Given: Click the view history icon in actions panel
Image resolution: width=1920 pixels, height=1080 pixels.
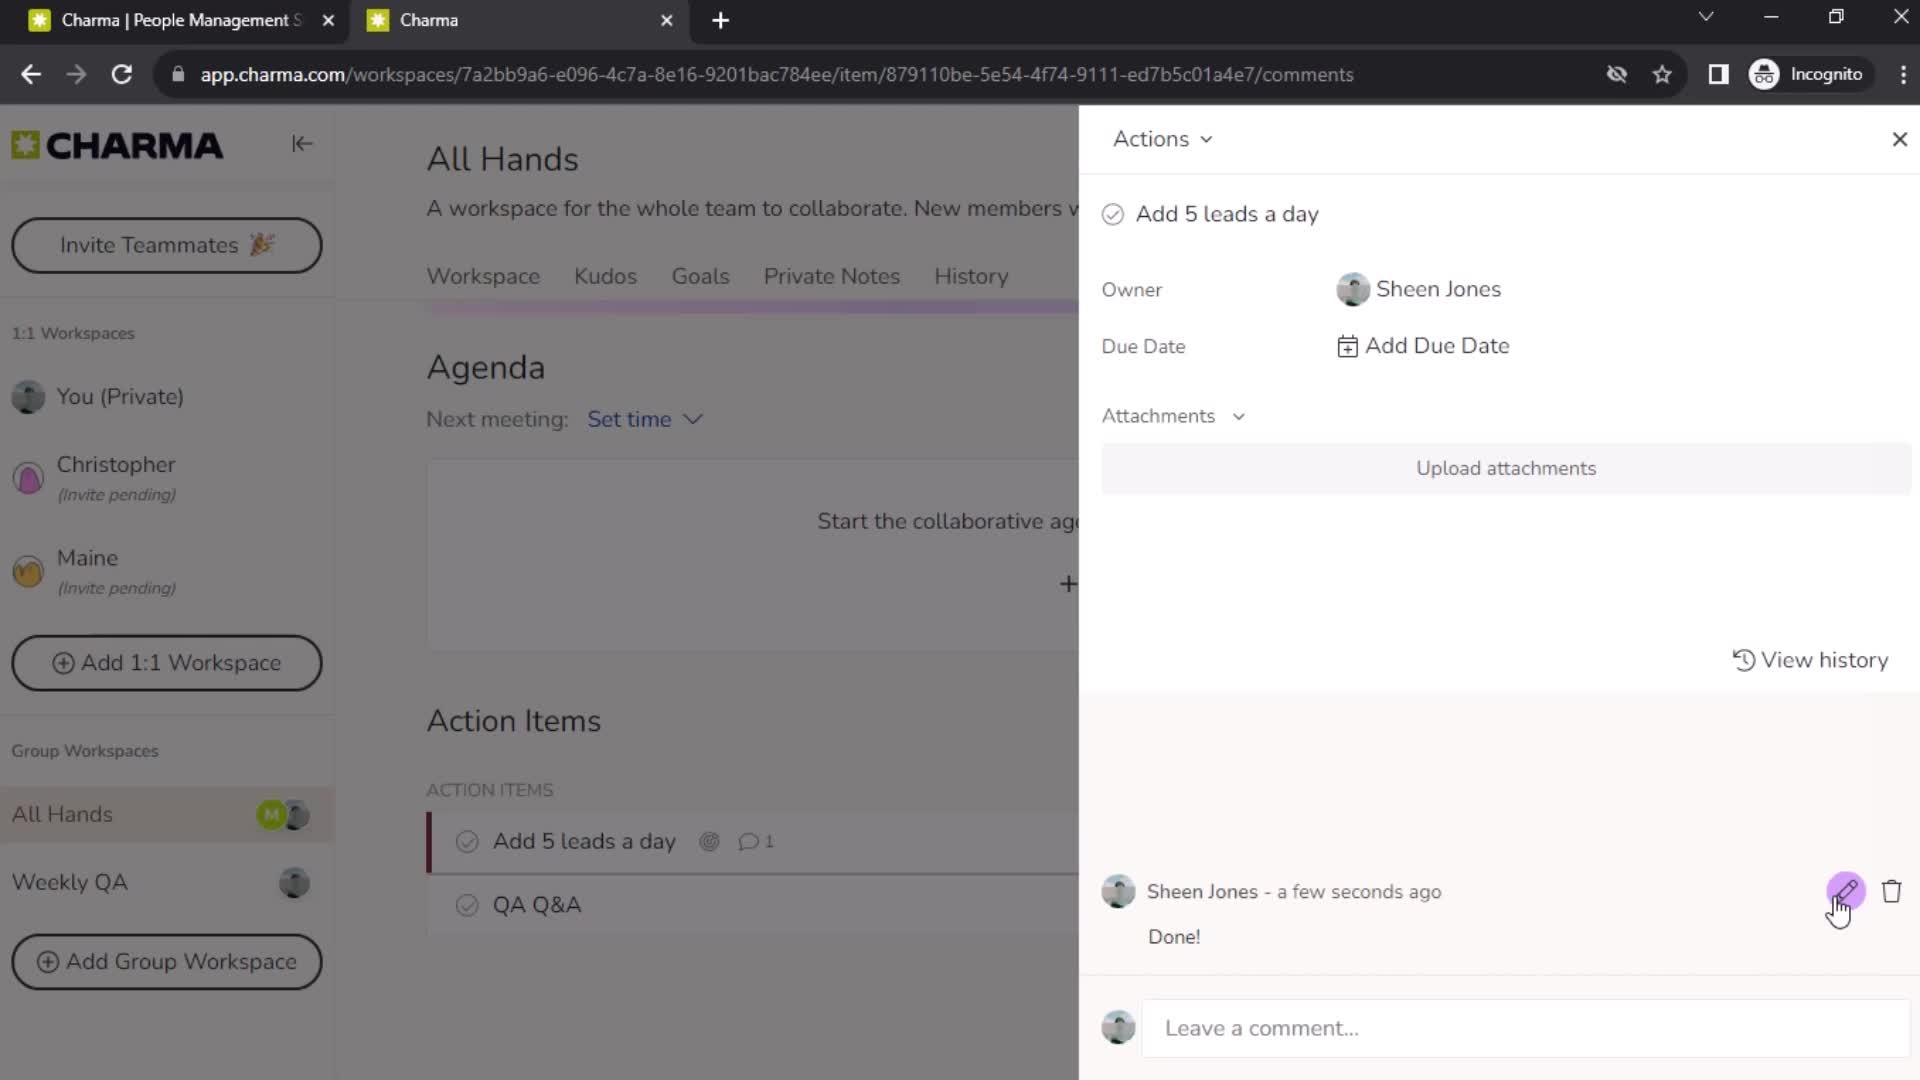Looking at the screenshot, I should 1743,659.
